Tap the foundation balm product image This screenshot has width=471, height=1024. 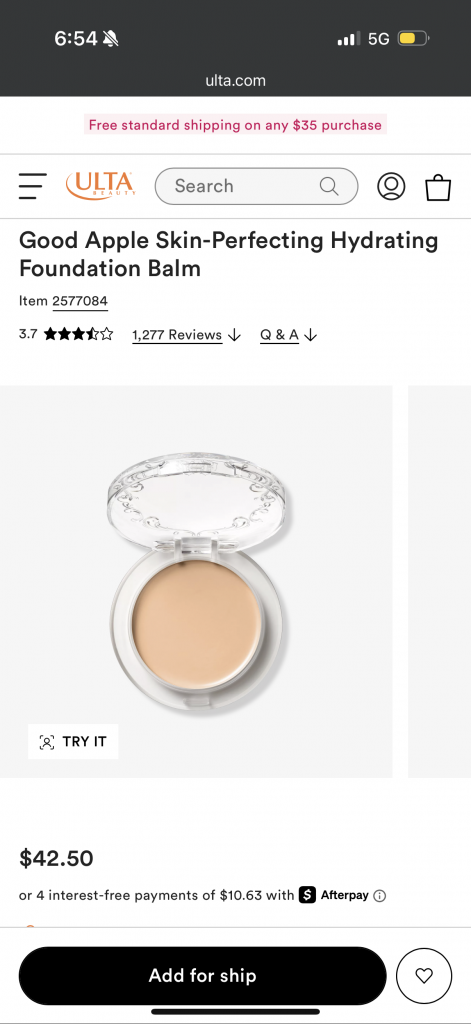[196, 581]
